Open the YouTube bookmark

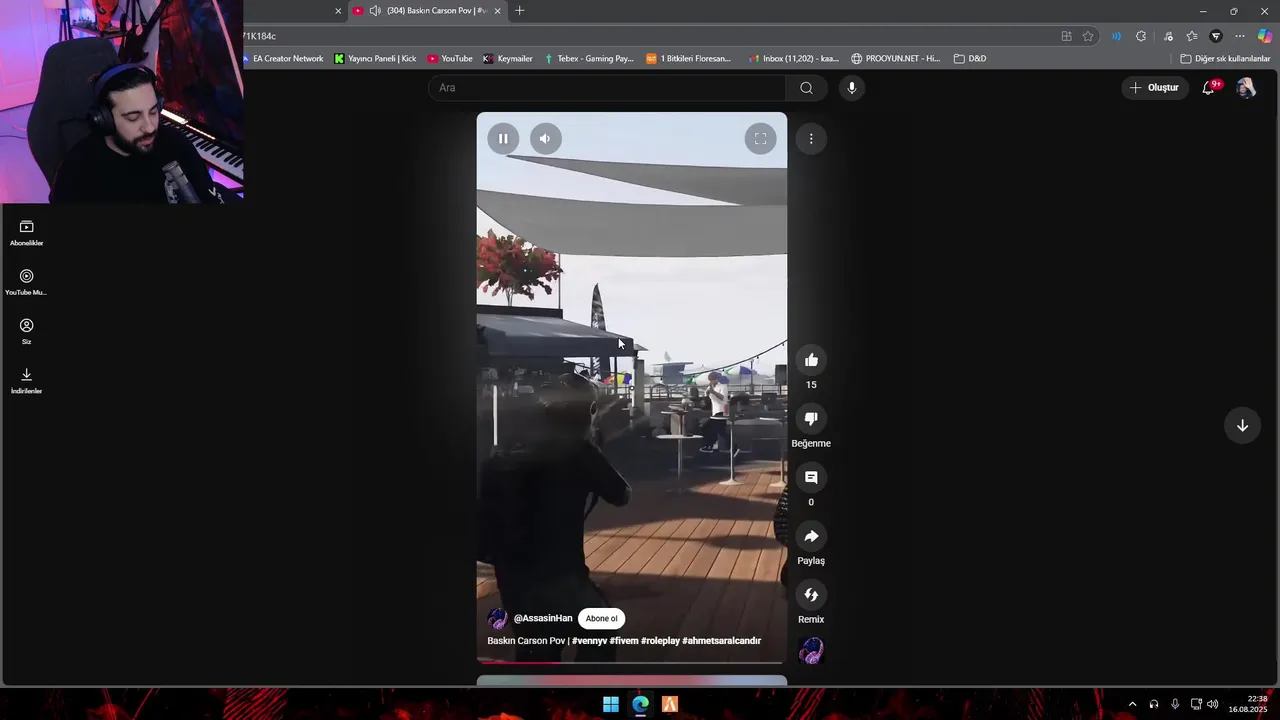[450, 59]
